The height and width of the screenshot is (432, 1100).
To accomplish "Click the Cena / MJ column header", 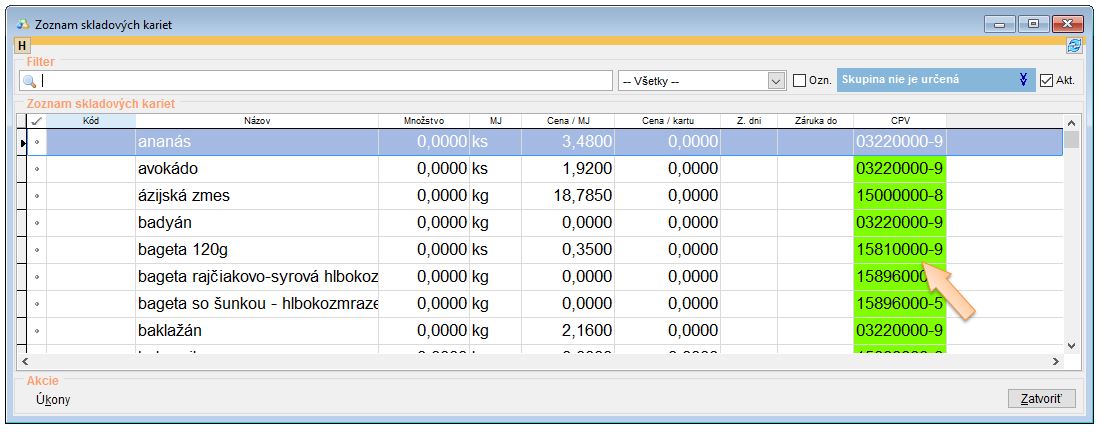I will (566, 121).
